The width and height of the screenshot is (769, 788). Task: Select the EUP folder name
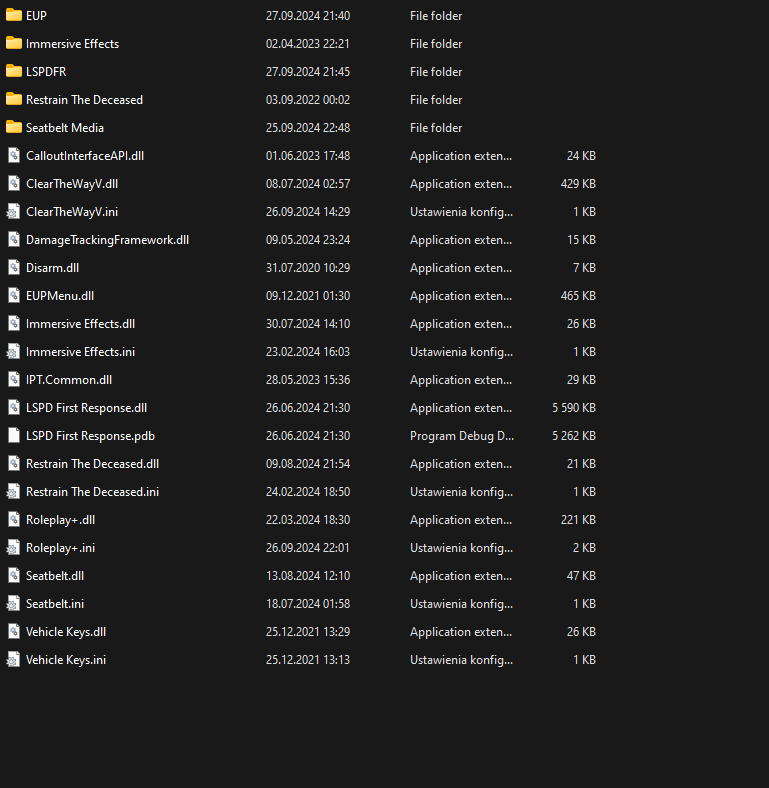point(36,16)
